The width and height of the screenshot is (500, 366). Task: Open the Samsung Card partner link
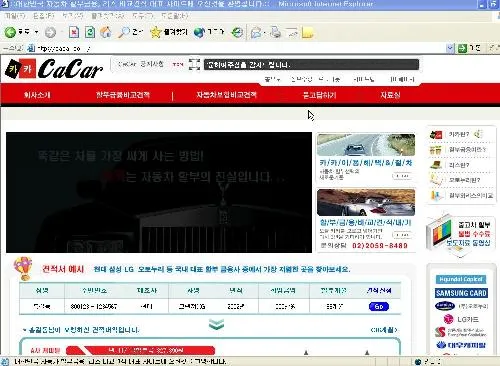[x=461, y=293]
